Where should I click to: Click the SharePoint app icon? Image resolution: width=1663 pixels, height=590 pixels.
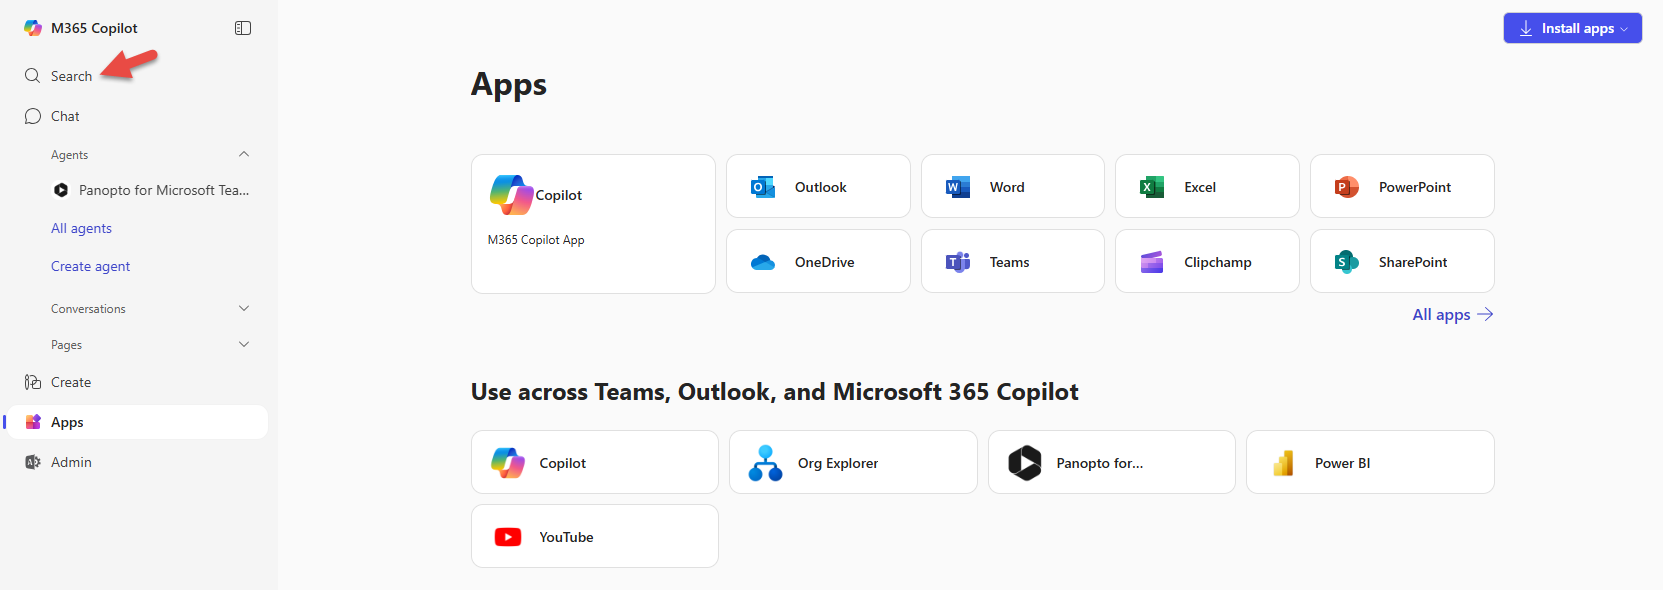1347,262
